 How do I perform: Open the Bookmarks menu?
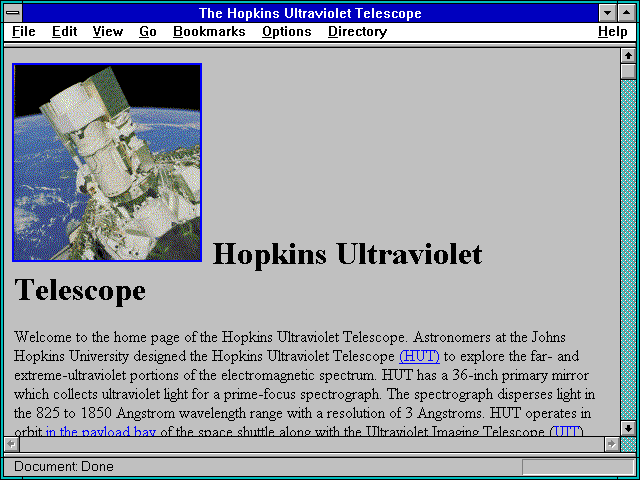coord(209,32)
